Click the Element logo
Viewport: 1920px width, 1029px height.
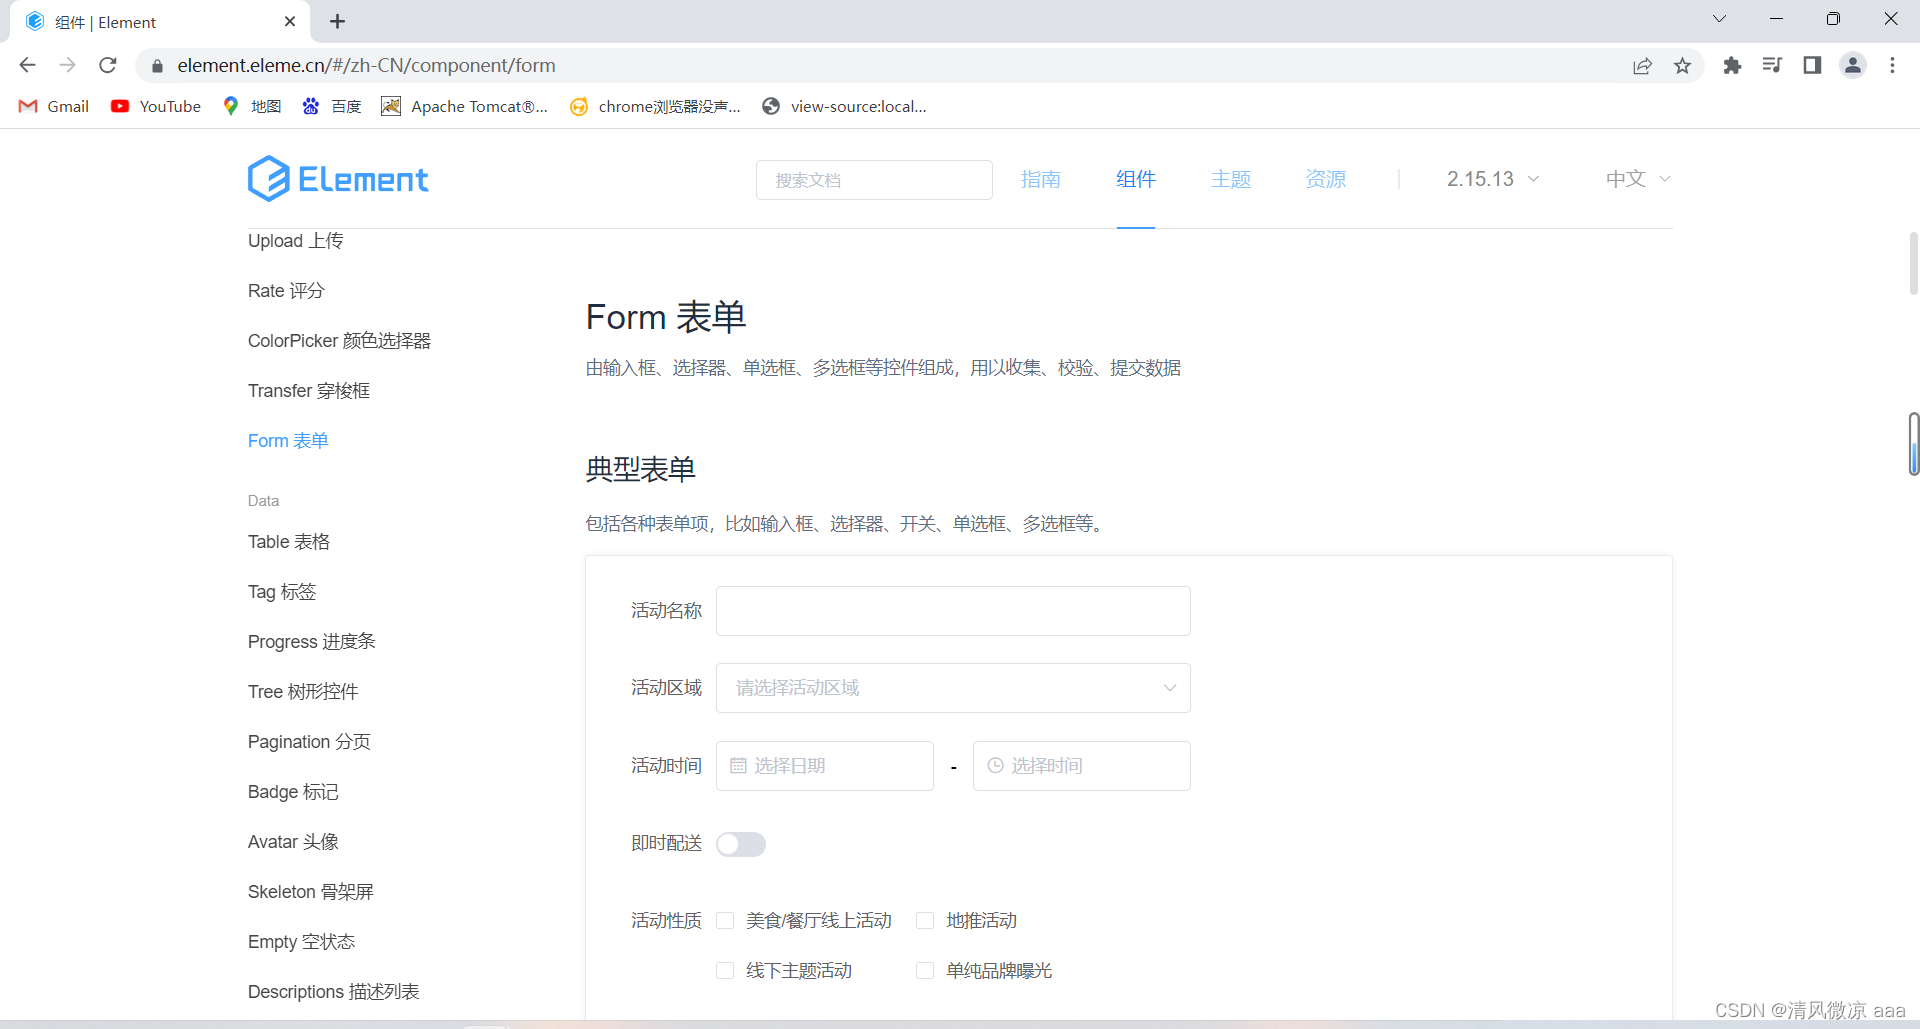pos(338,179)
